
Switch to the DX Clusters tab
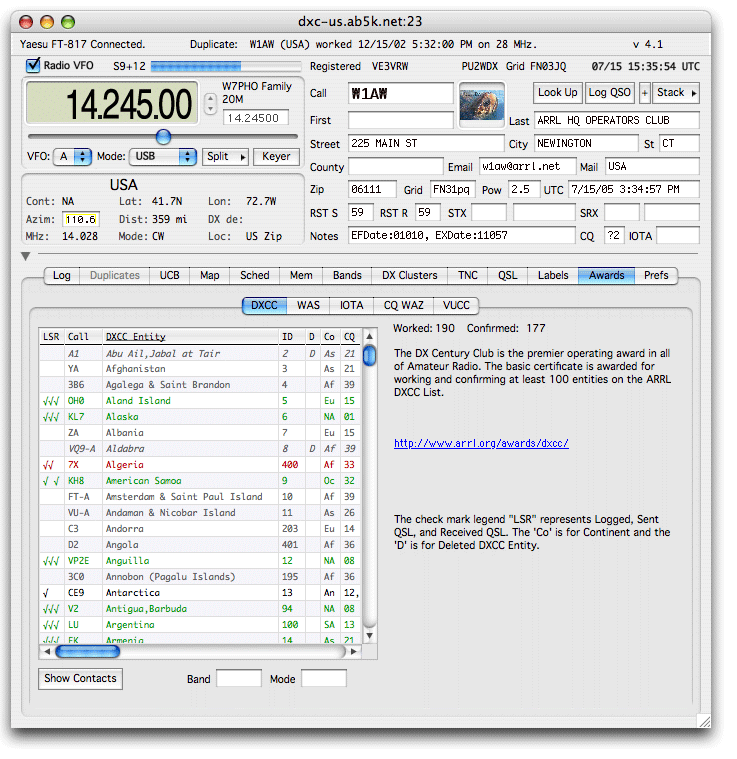click(x=410, y=276)
